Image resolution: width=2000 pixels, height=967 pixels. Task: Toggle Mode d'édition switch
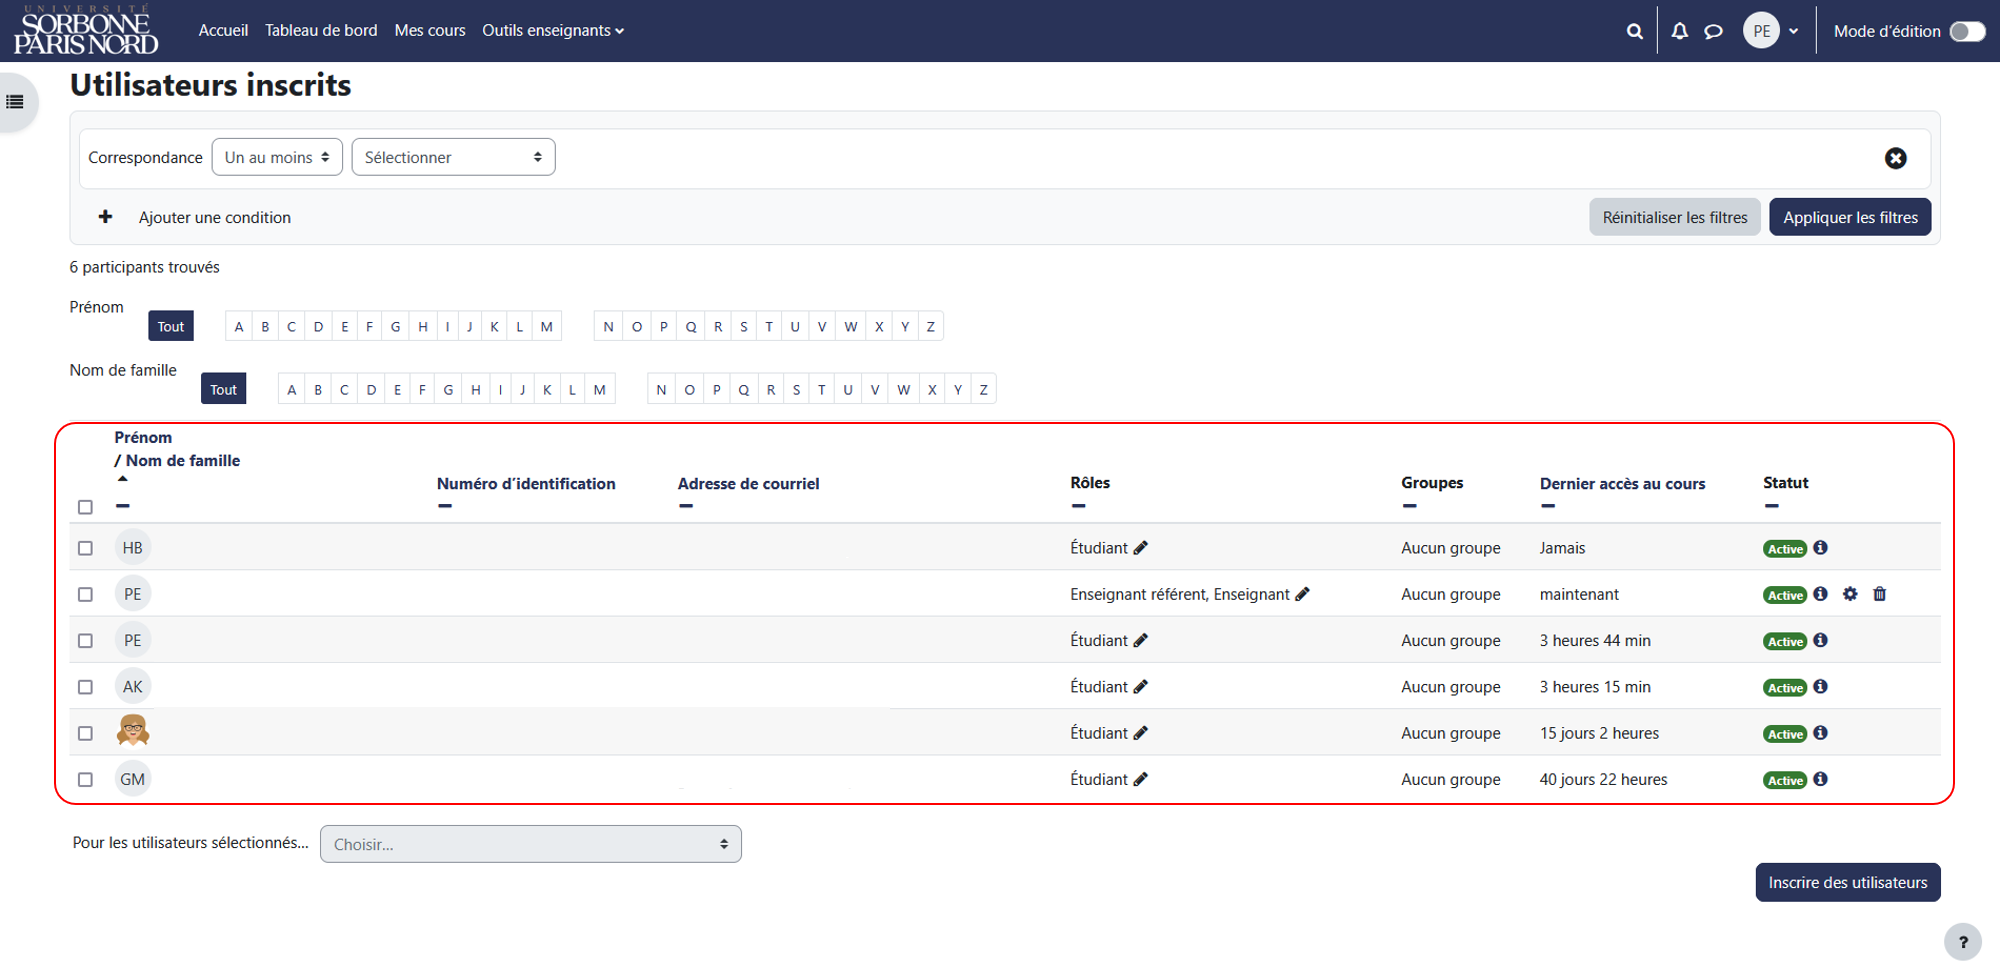[x=1967, y=31]
